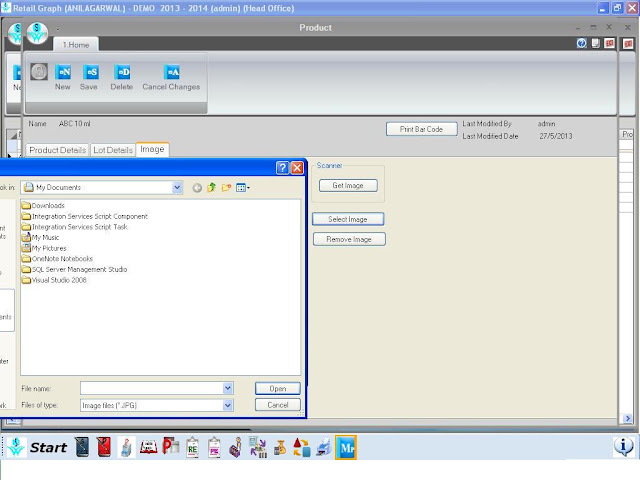The height and width of the screenshot is (480, 640).
Task: Click the back arrow in file dialog
Action: click(x=197, y=188)
